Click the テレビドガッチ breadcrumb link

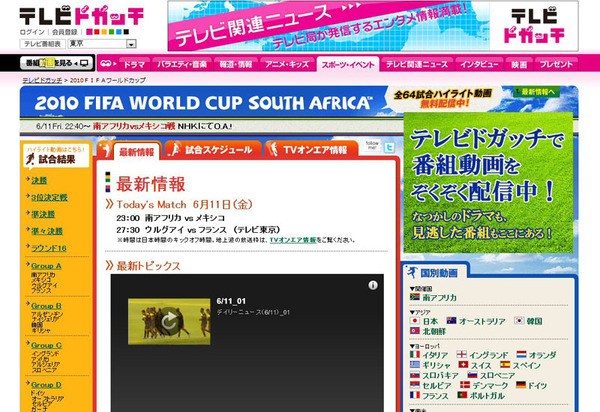[x=42, y=80]
